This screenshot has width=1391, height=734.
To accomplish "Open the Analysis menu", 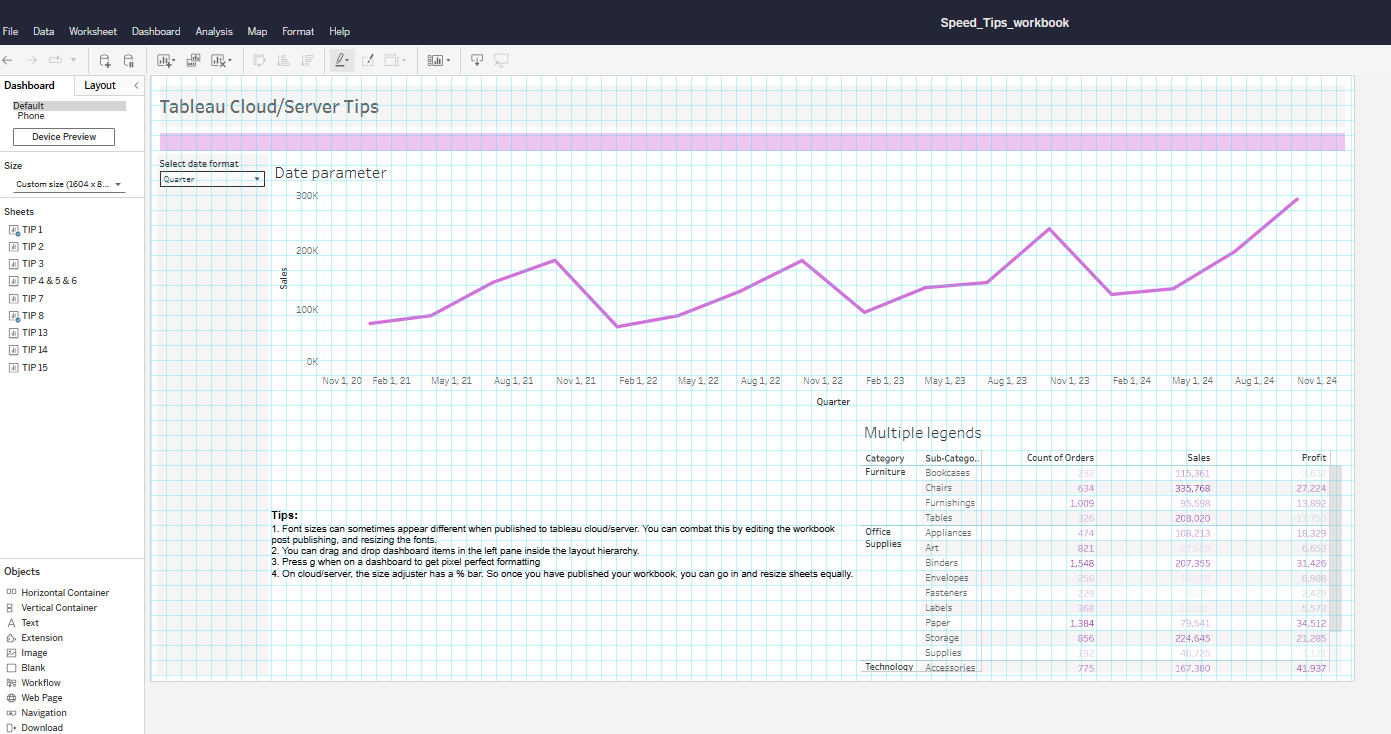I will click(214, 32).
